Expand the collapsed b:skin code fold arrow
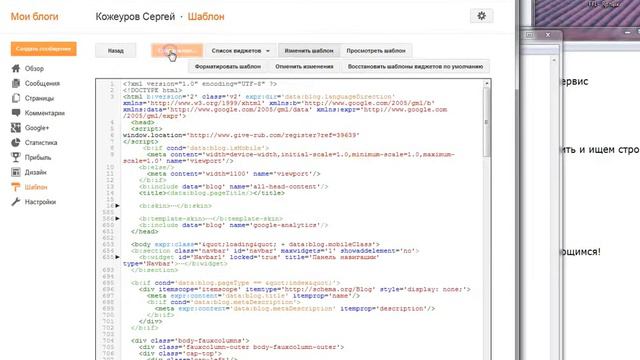Image resolution: width=640 pixels, height=360 pixels. point(118,206)
